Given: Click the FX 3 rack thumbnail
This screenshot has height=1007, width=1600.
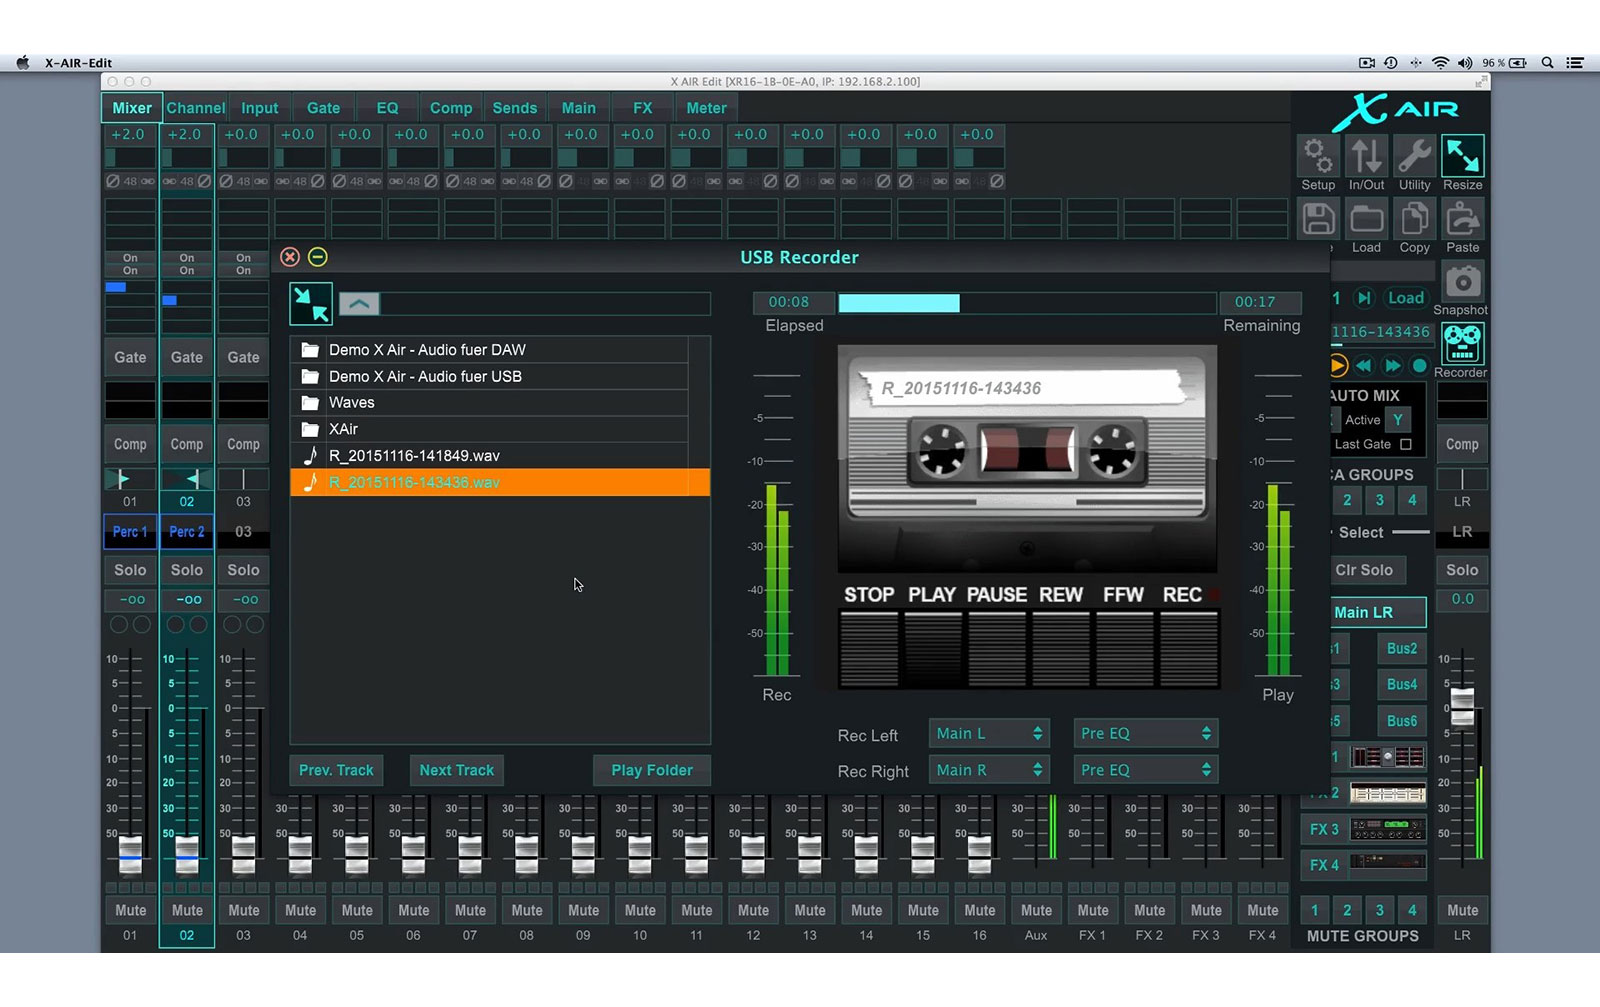Looking at the screenshot, I should [x=1387, y=829].
